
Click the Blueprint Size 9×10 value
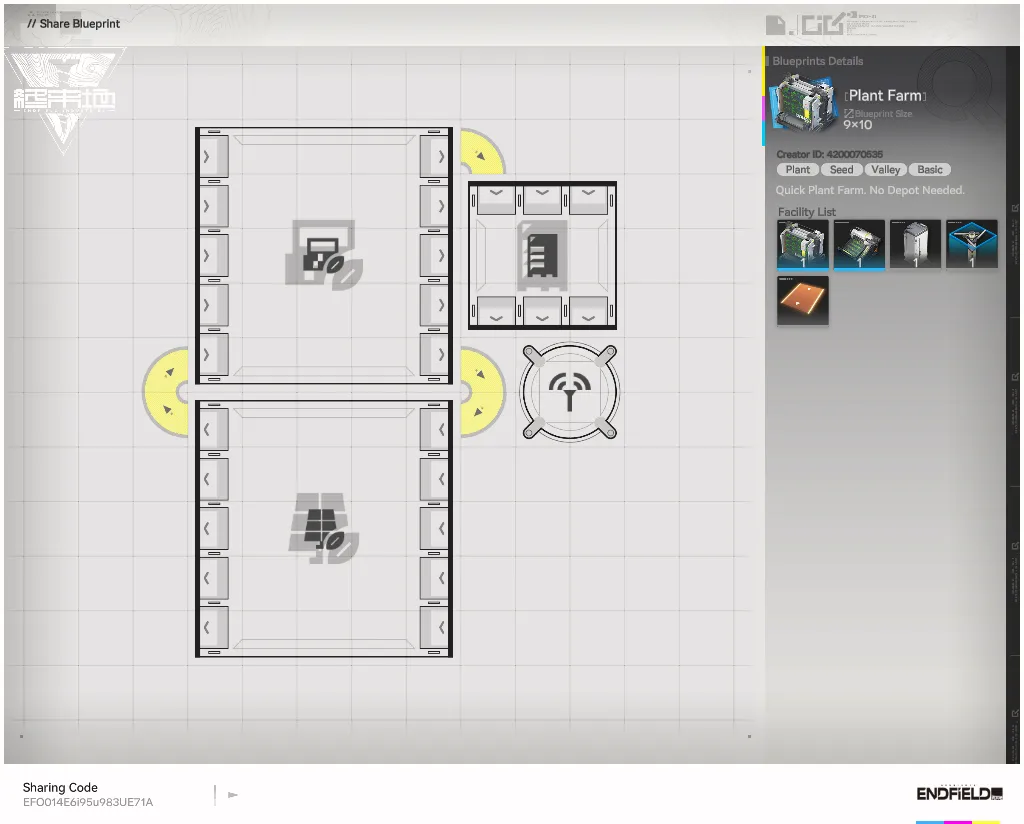click(x=857, y=125)
